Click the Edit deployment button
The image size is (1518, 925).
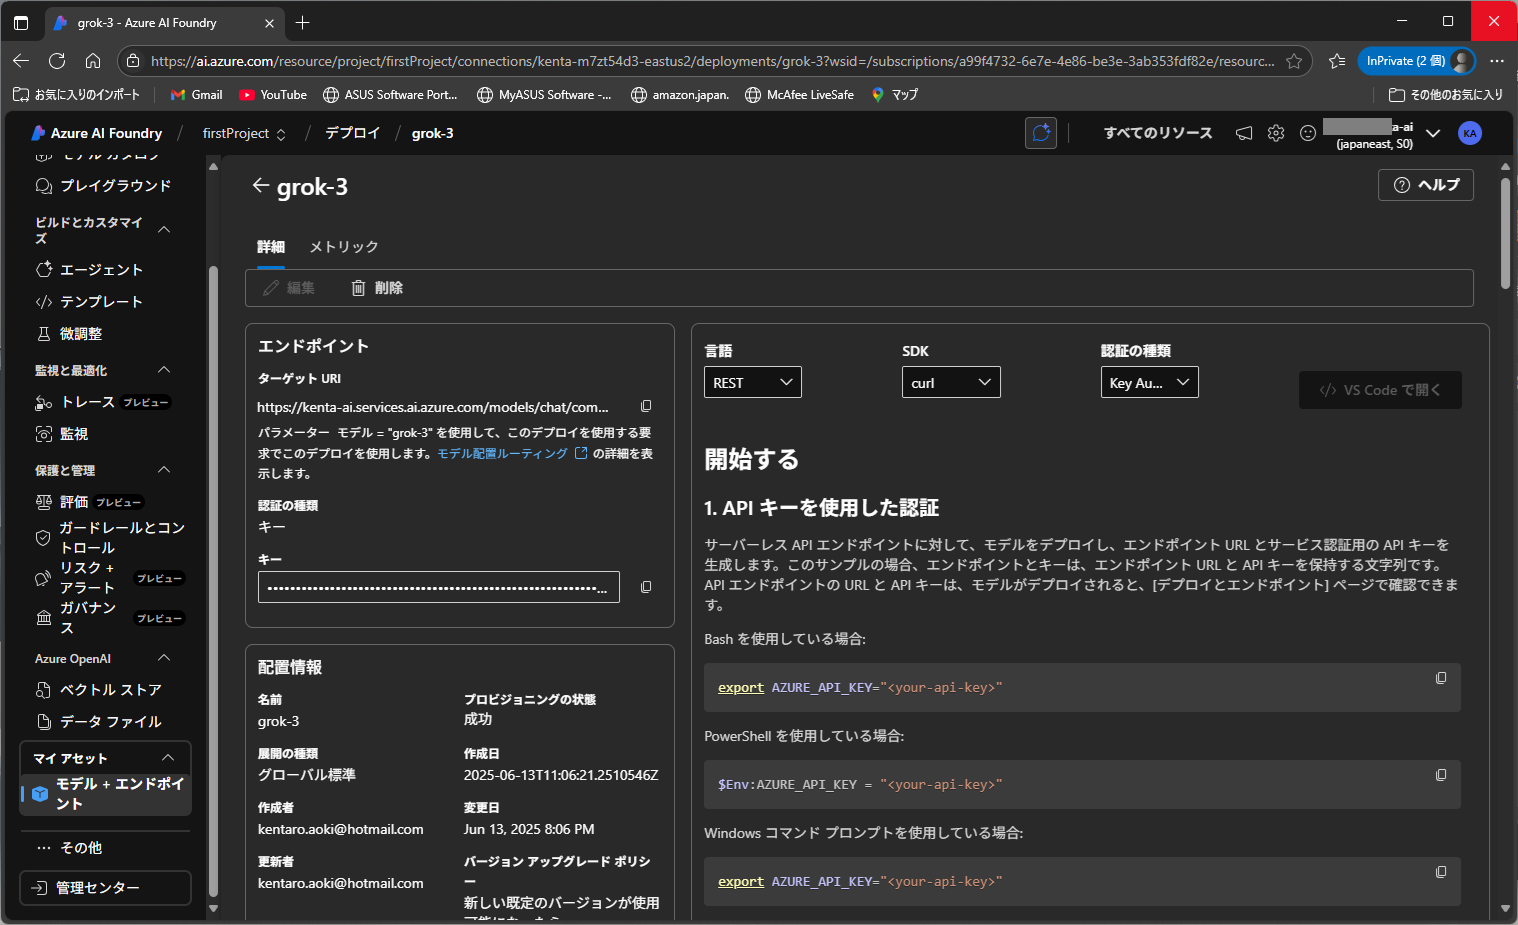tap(289, 288)
